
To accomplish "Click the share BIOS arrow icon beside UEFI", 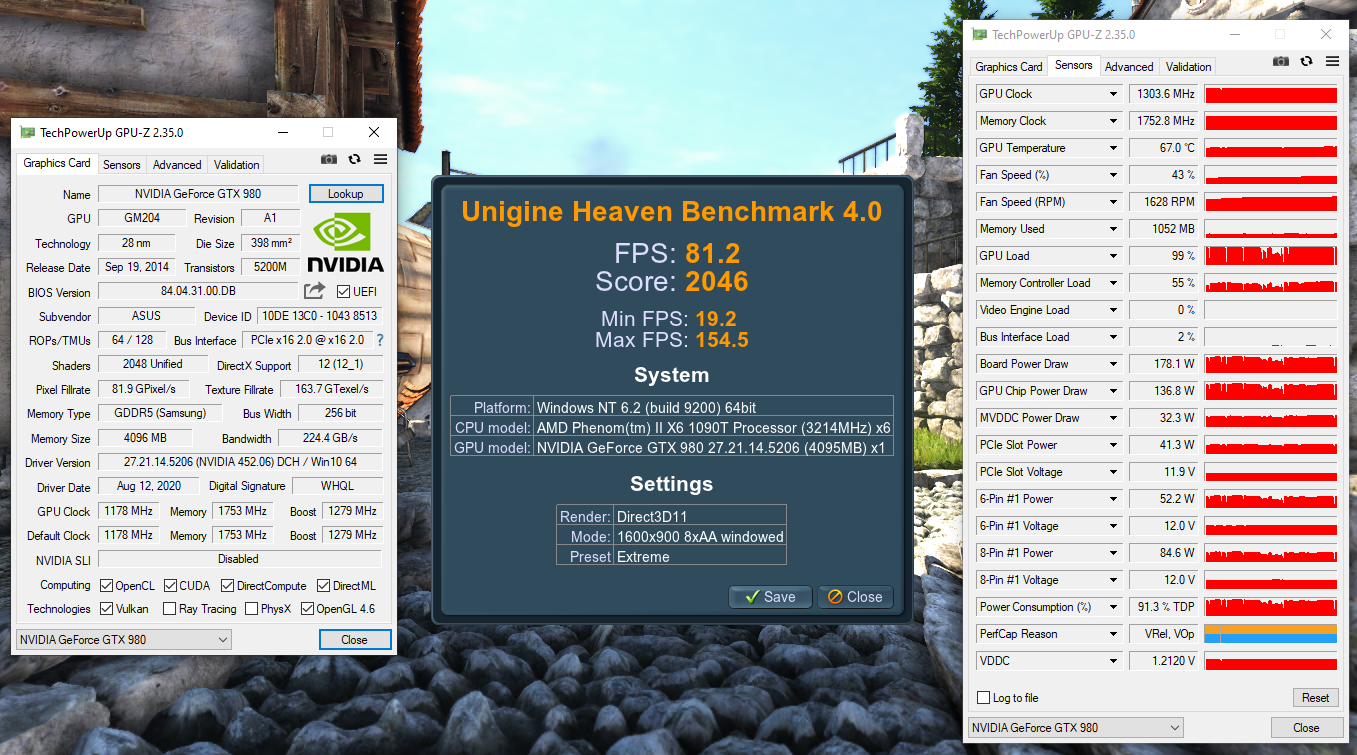I will (x=314, y=291).
